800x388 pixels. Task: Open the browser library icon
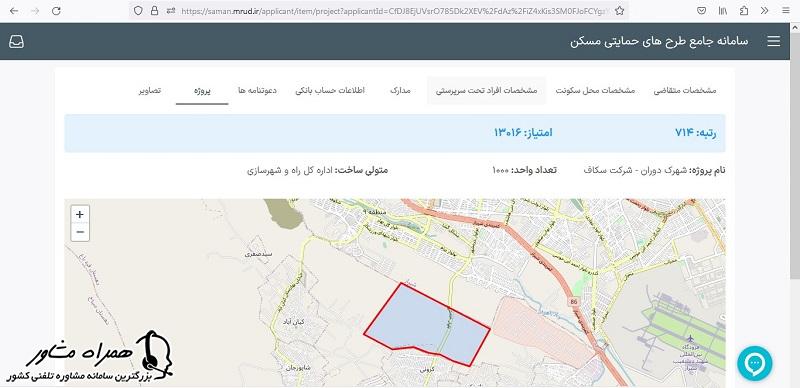coord(723,11)
